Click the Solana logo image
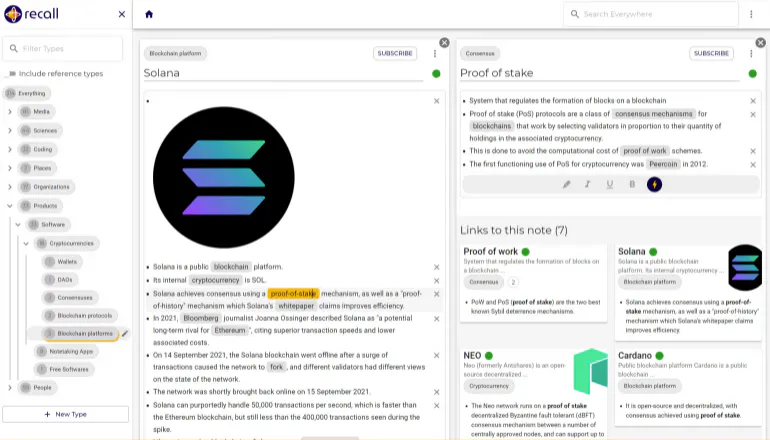Image resolution: width=770 pixels, height=440 pixels. [x=224, y=177]
